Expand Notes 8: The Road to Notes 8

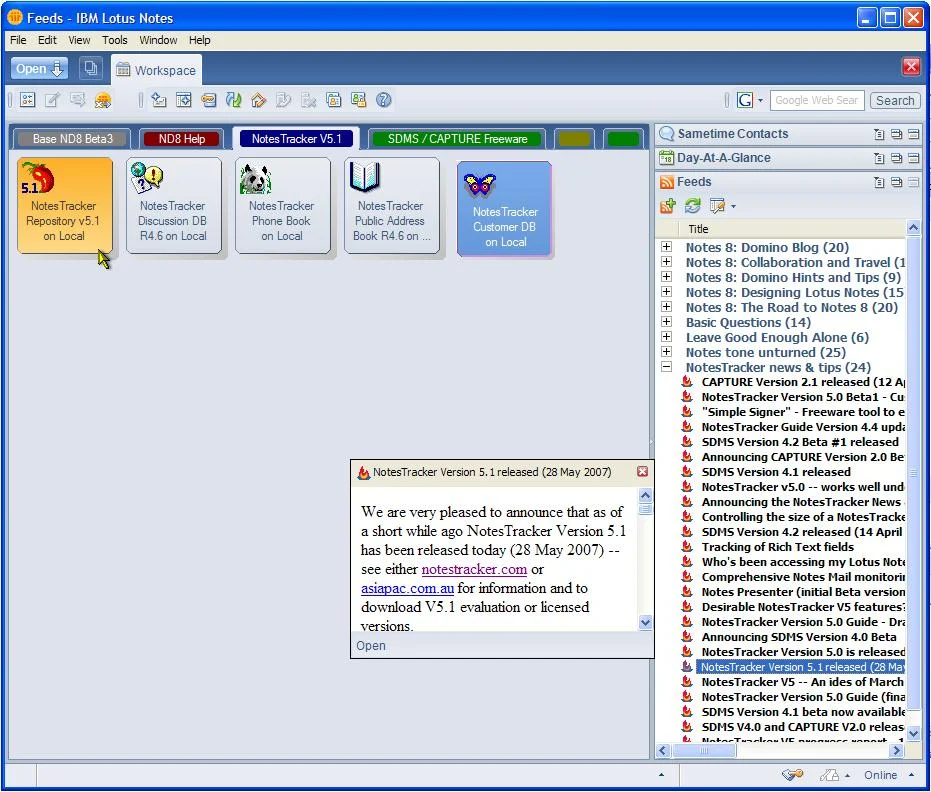click(x=667, y=307)
